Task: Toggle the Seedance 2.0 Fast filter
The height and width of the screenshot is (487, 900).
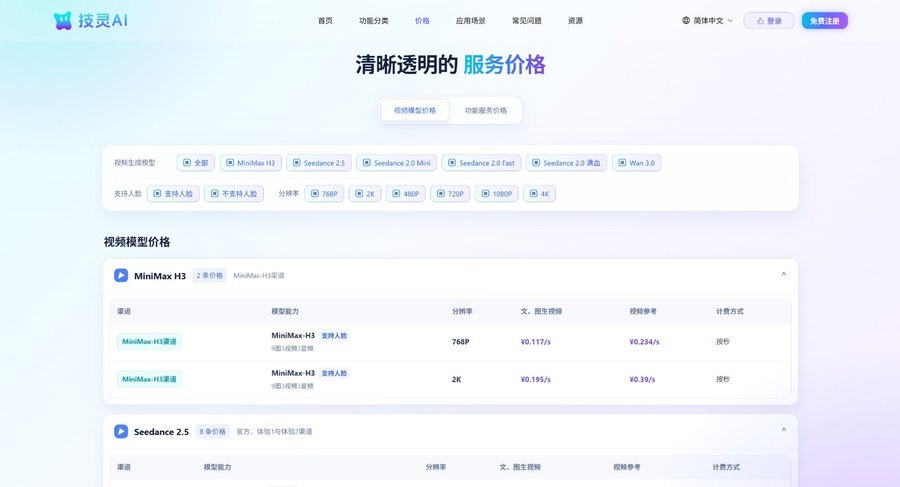Action: (x=482, y=163)
